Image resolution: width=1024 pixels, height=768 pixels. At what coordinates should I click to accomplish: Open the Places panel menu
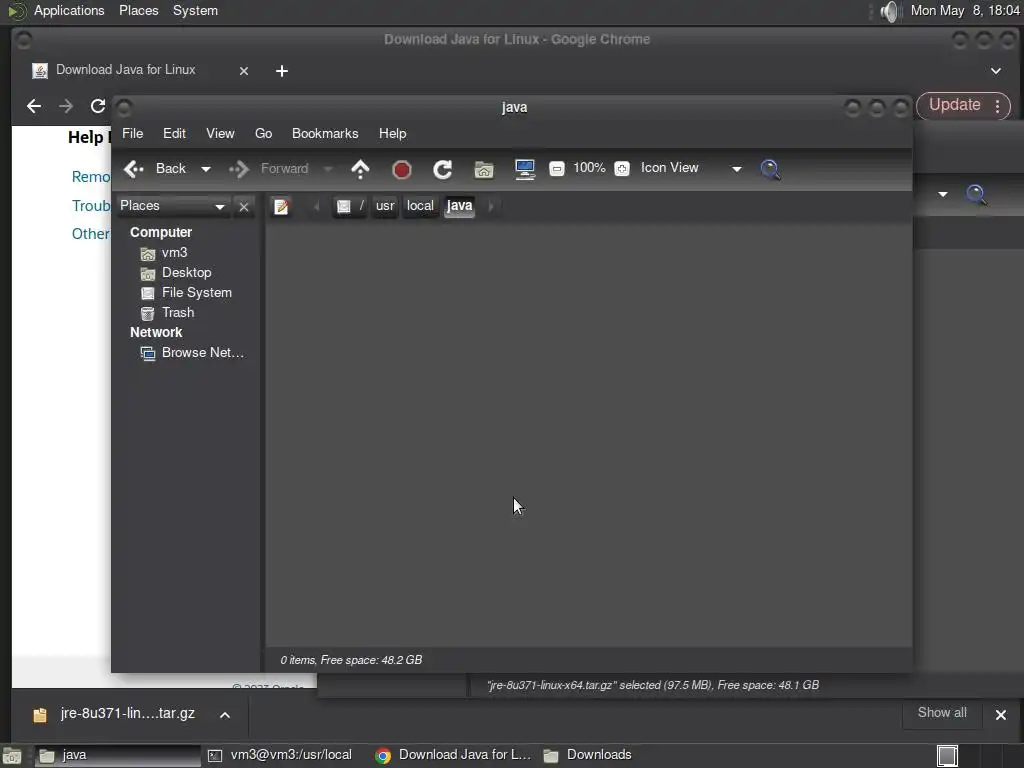coord(138,10)
